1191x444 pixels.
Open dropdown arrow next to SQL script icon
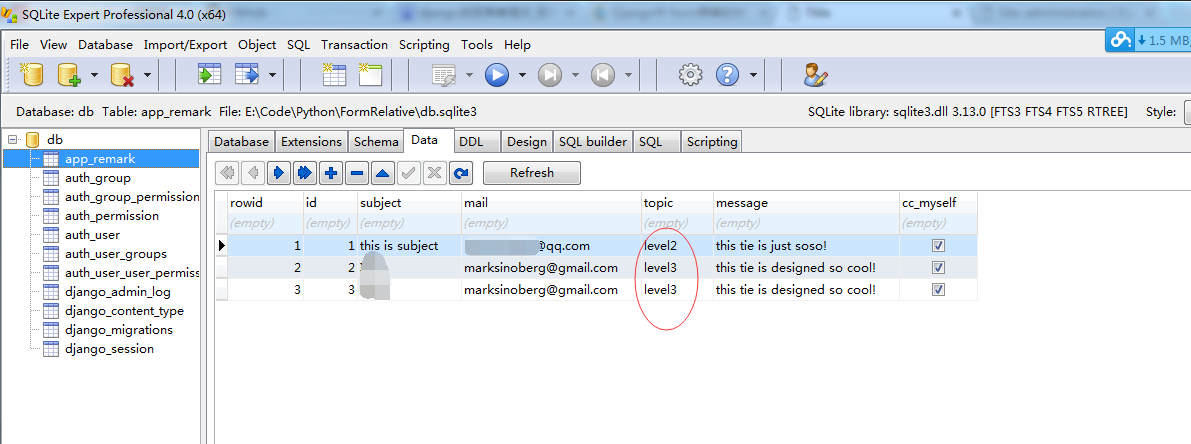[x=469, y=74]
